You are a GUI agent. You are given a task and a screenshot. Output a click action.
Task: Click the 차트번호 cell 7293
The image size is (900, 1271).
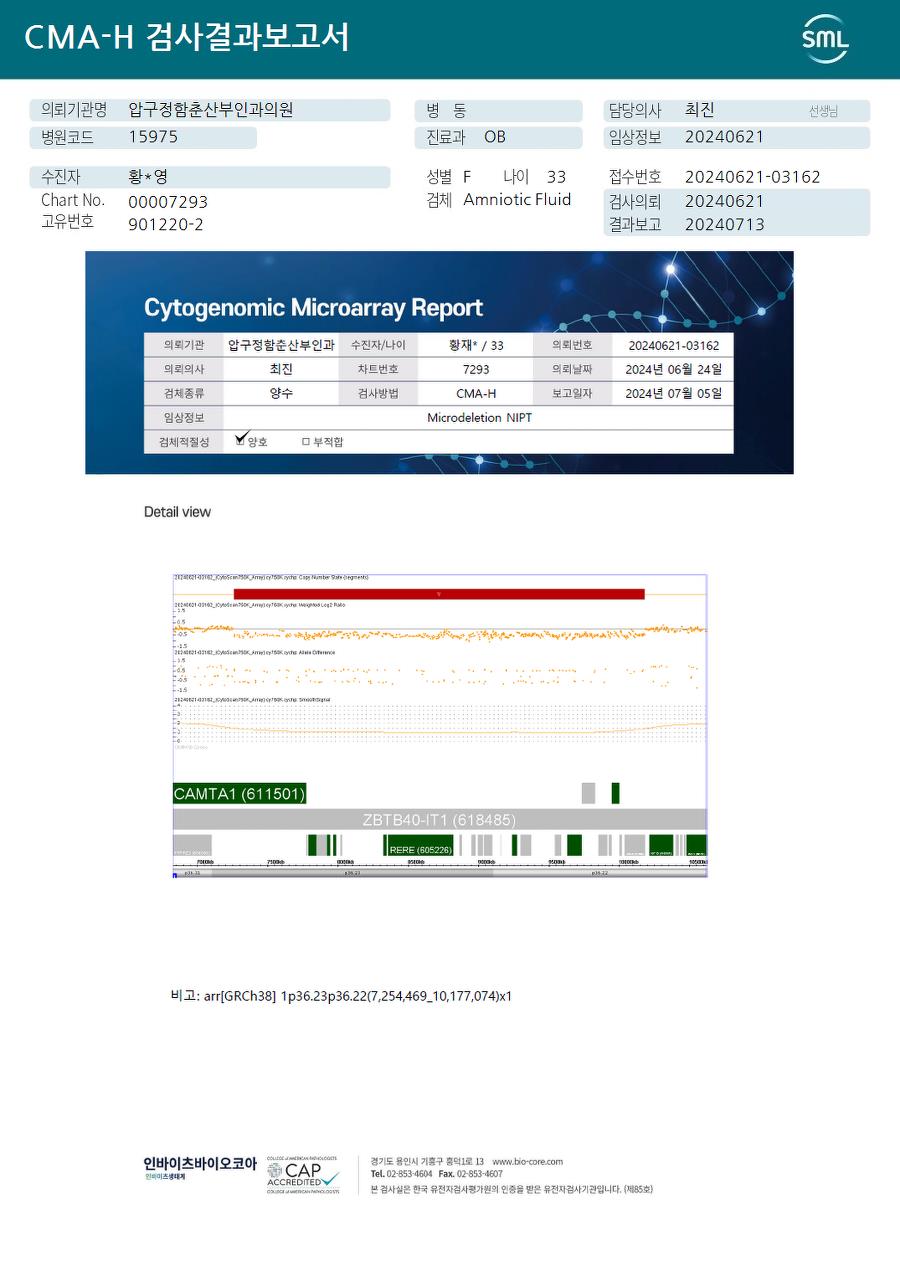pos(476,369)
